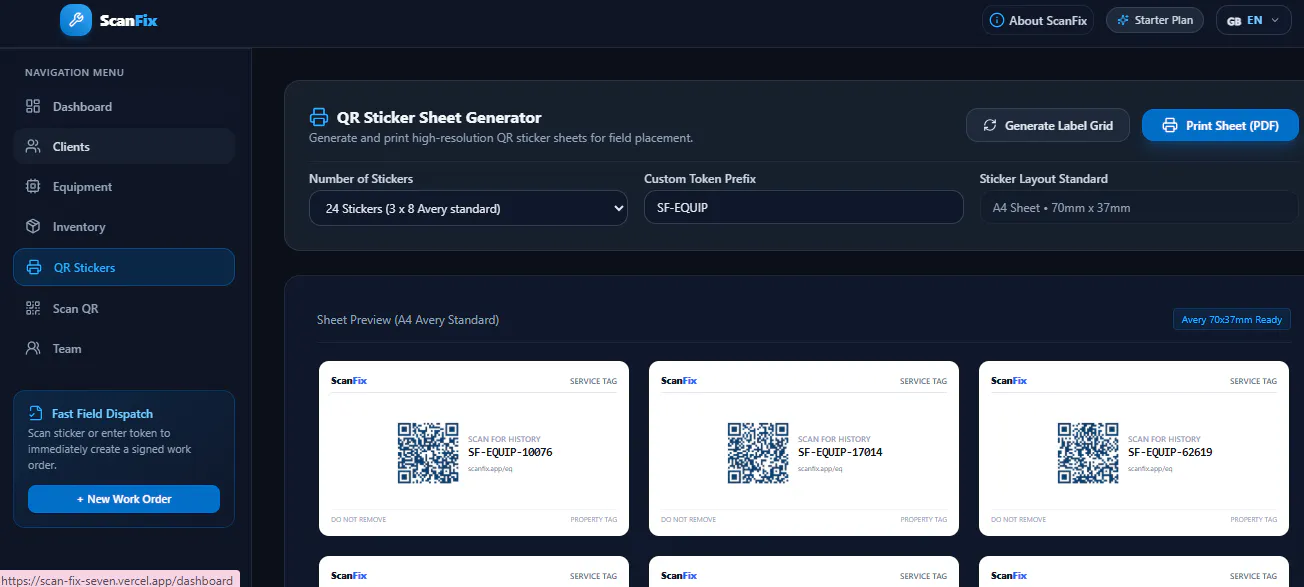Go to Dashboard in the navigation menu
1304x587 pixels.
(x=124, y=107)
